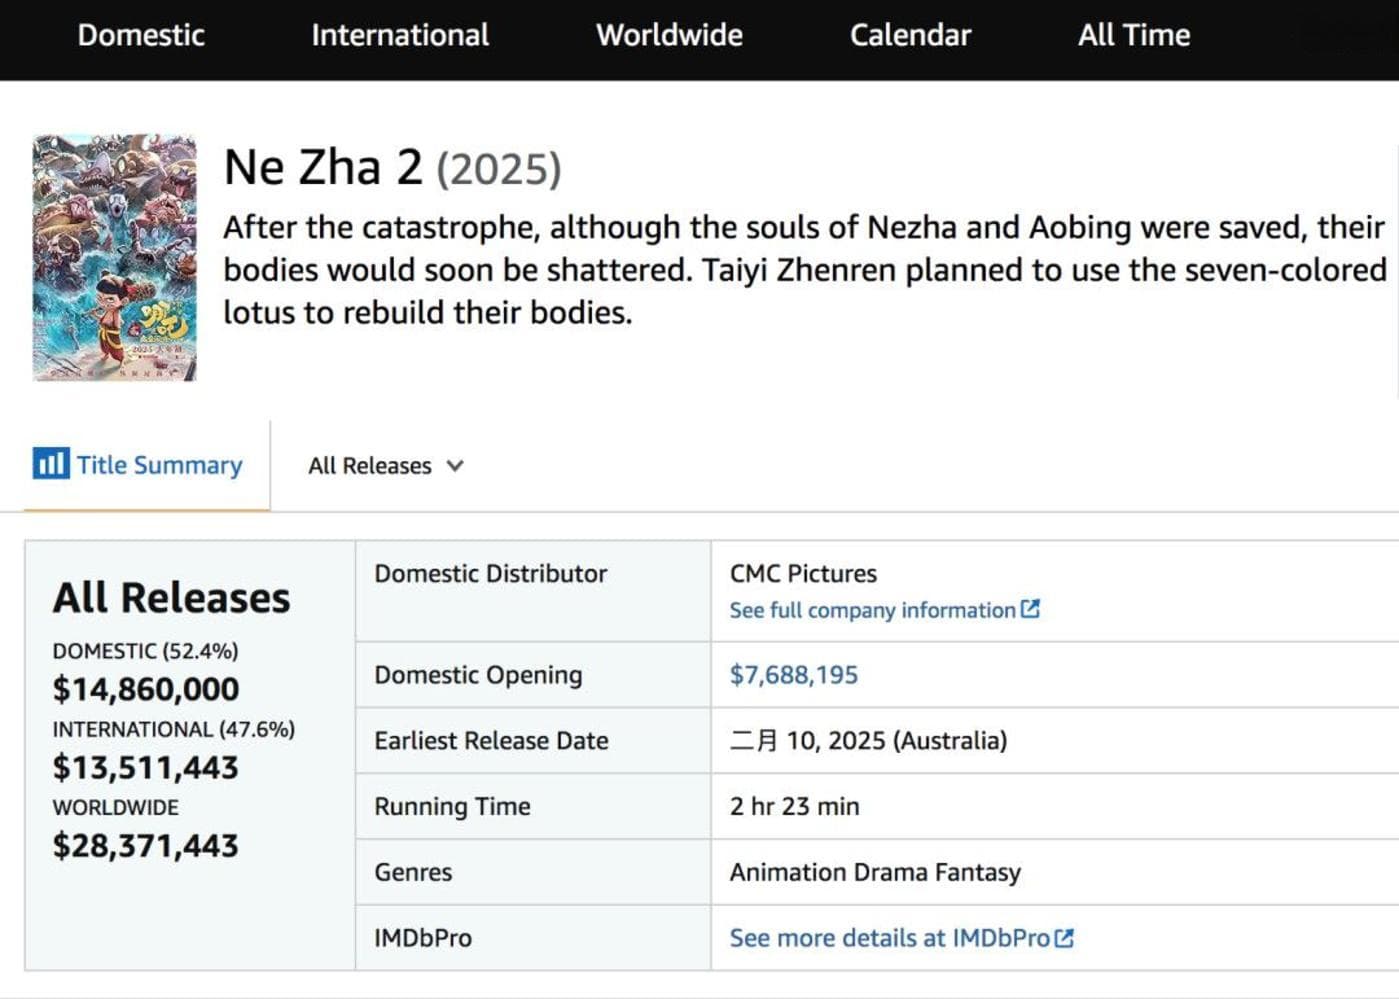Click the DOMESTIC (52.4%) label

click(145, 651)
